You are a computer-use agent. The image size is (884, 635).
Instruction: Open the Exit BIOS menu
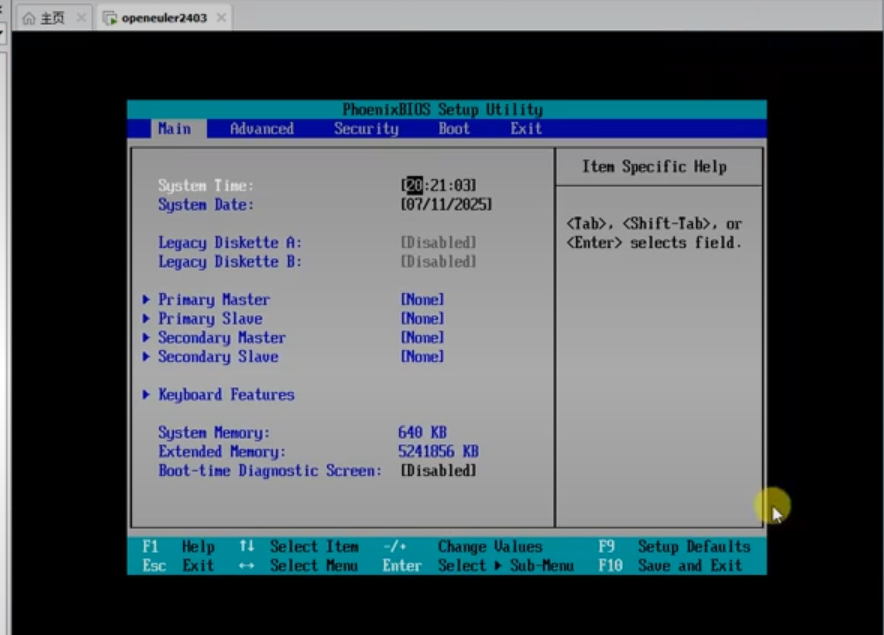click(x=526, y=129)
